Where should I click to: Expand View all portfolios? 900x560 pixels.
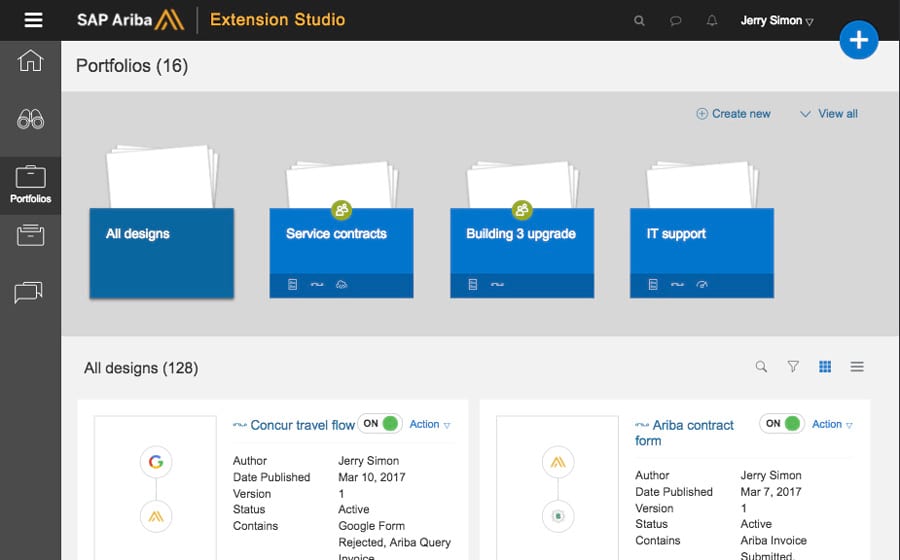(x=829, y=114)
